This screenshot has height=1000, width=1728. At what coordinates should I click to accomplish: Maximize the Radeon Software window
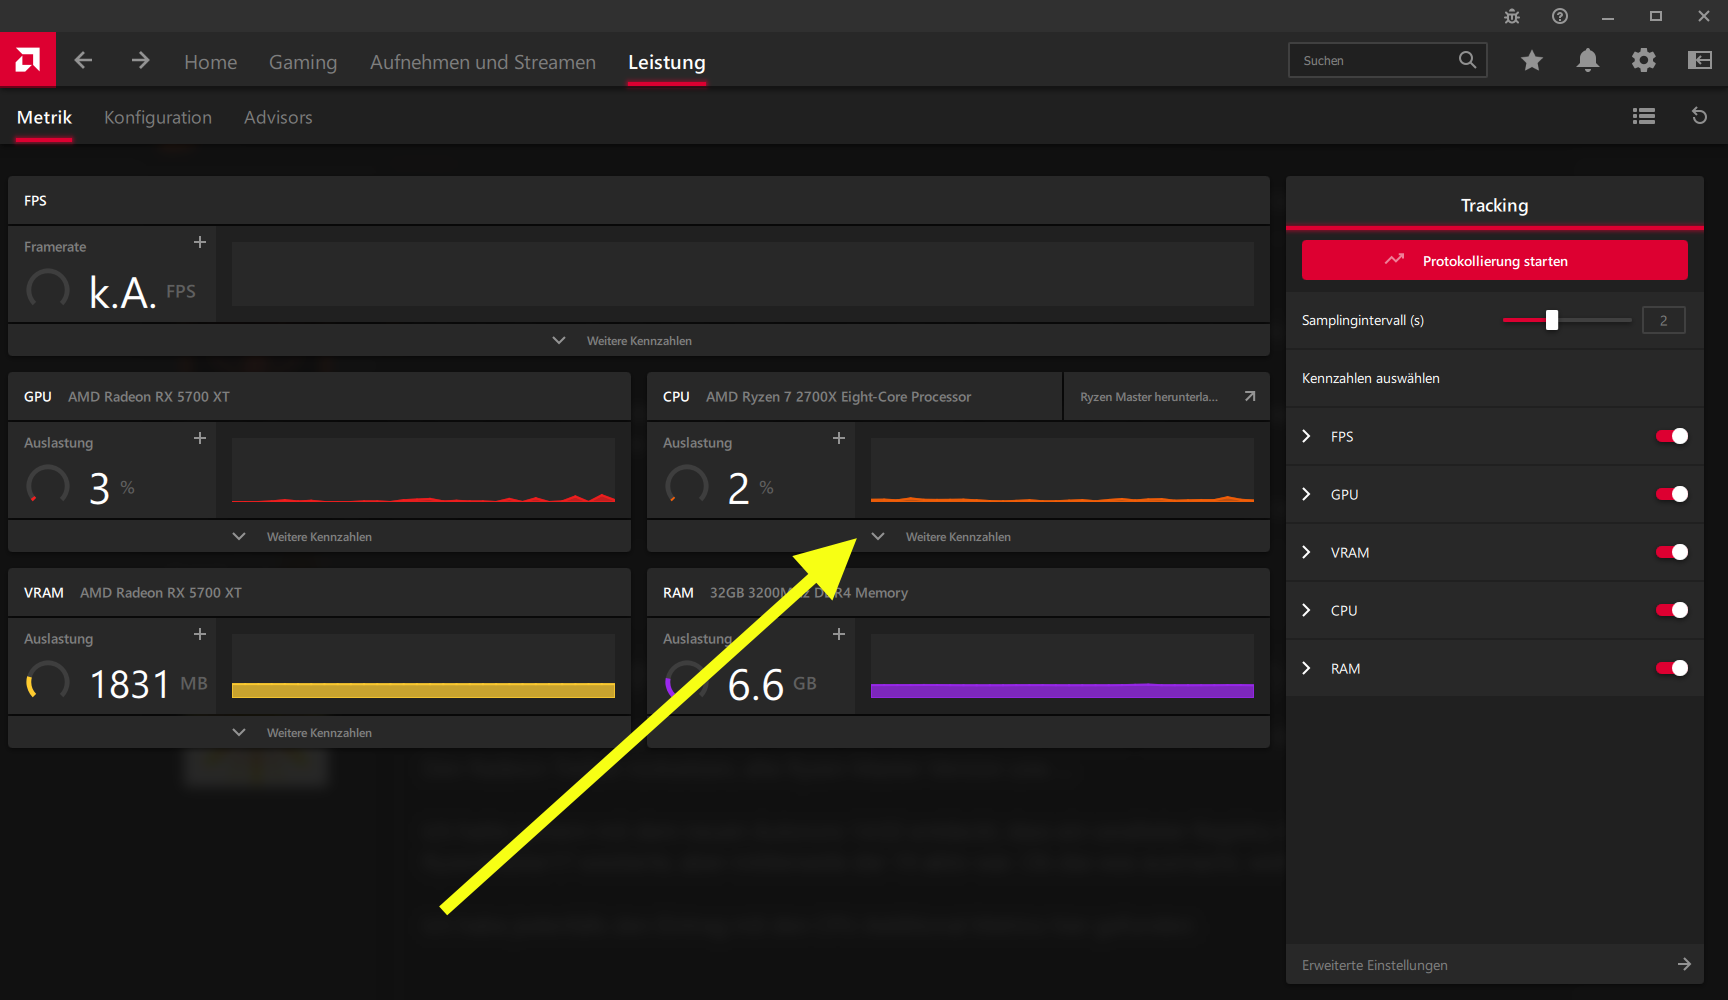1656,16
